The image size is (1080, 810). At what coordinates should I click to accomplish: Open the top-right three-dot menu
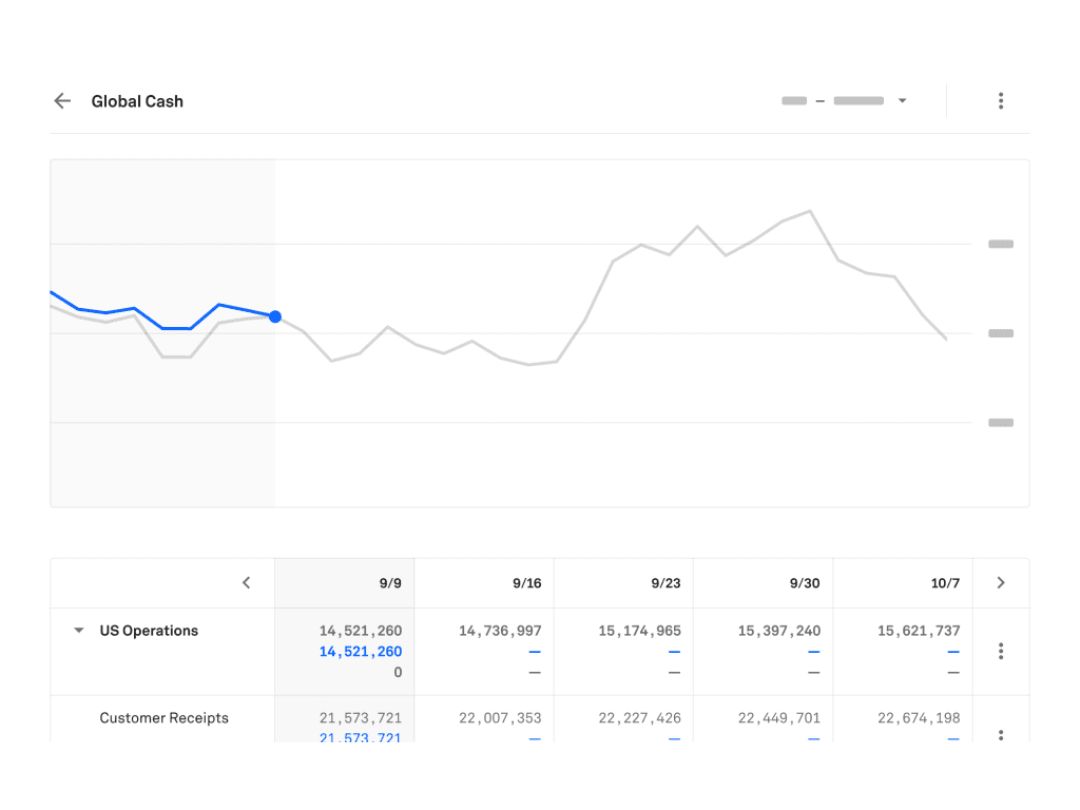(x=1001, y=101)
